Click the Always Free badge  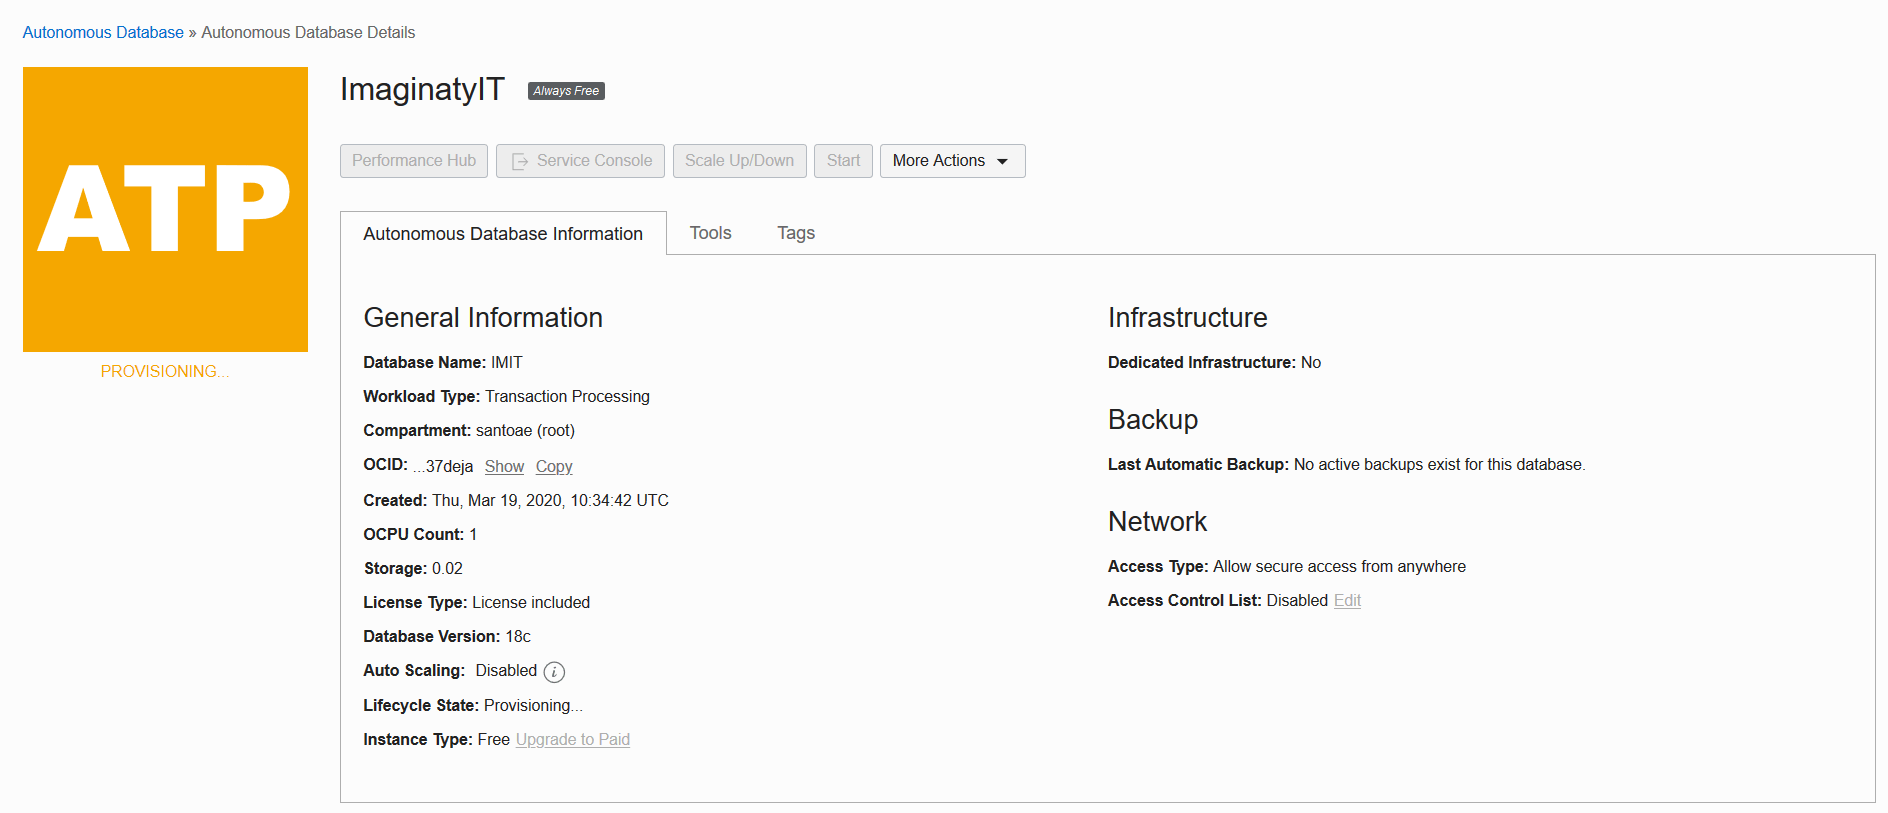pos(566,91)
